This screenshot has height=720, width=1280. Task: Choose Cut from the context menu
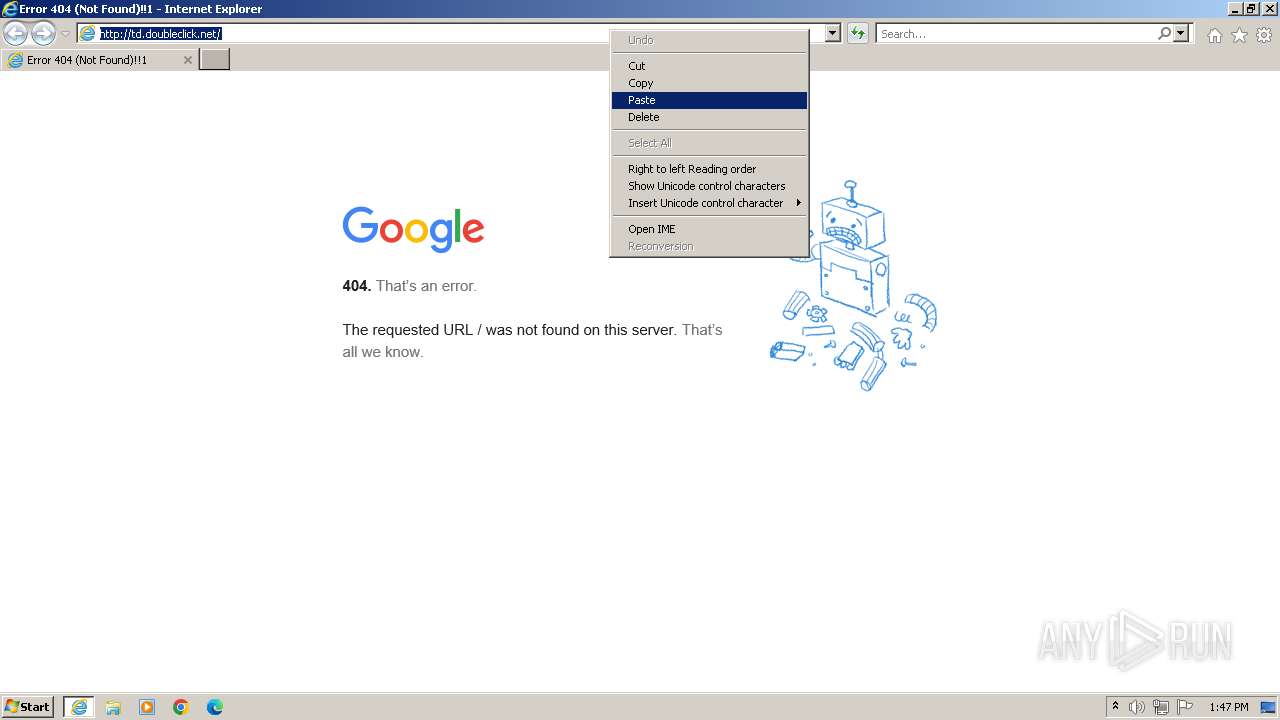(709, 66)
